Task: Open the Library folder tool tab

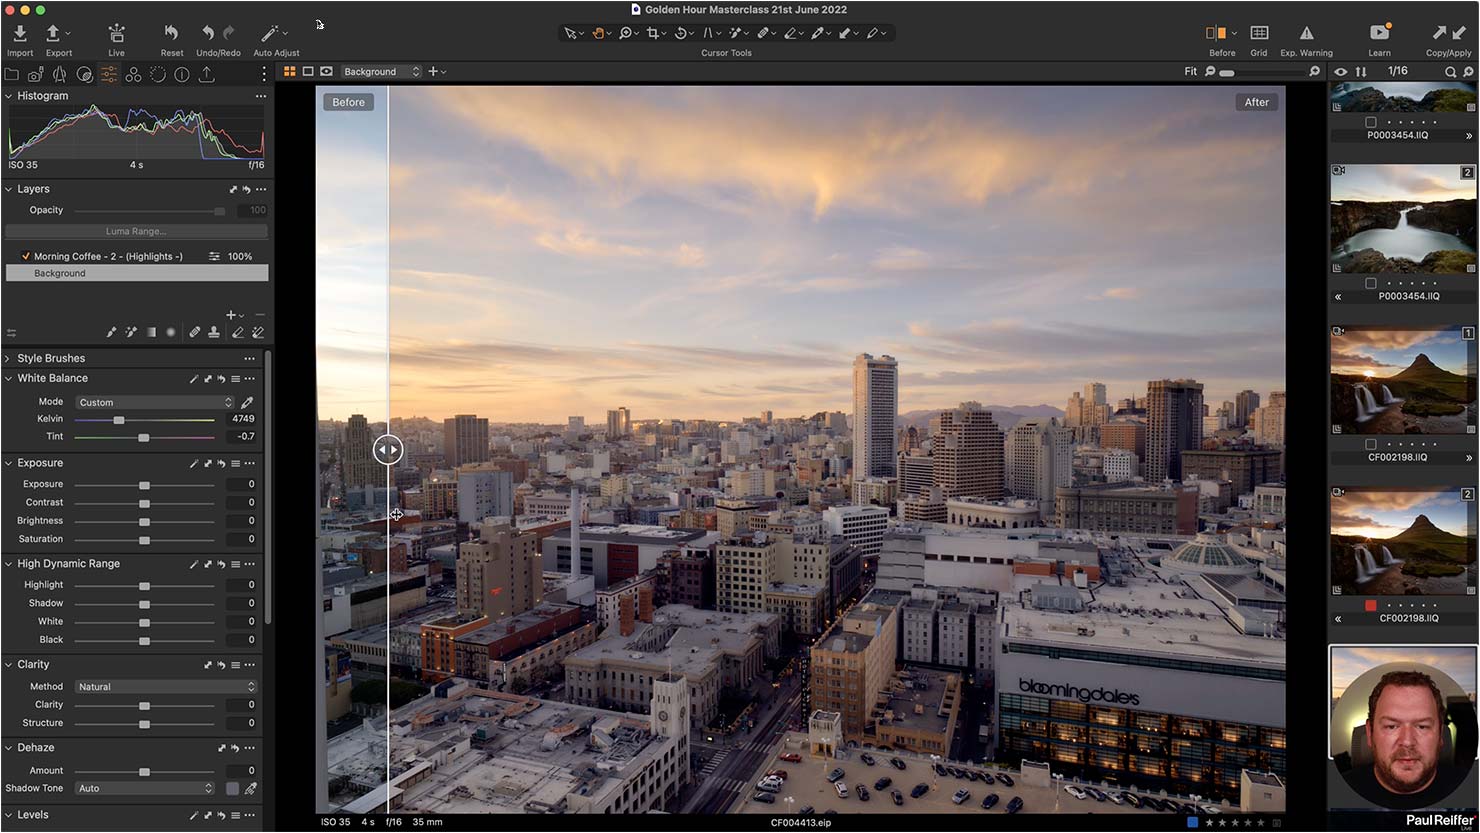Action: (x=12, y=74)
